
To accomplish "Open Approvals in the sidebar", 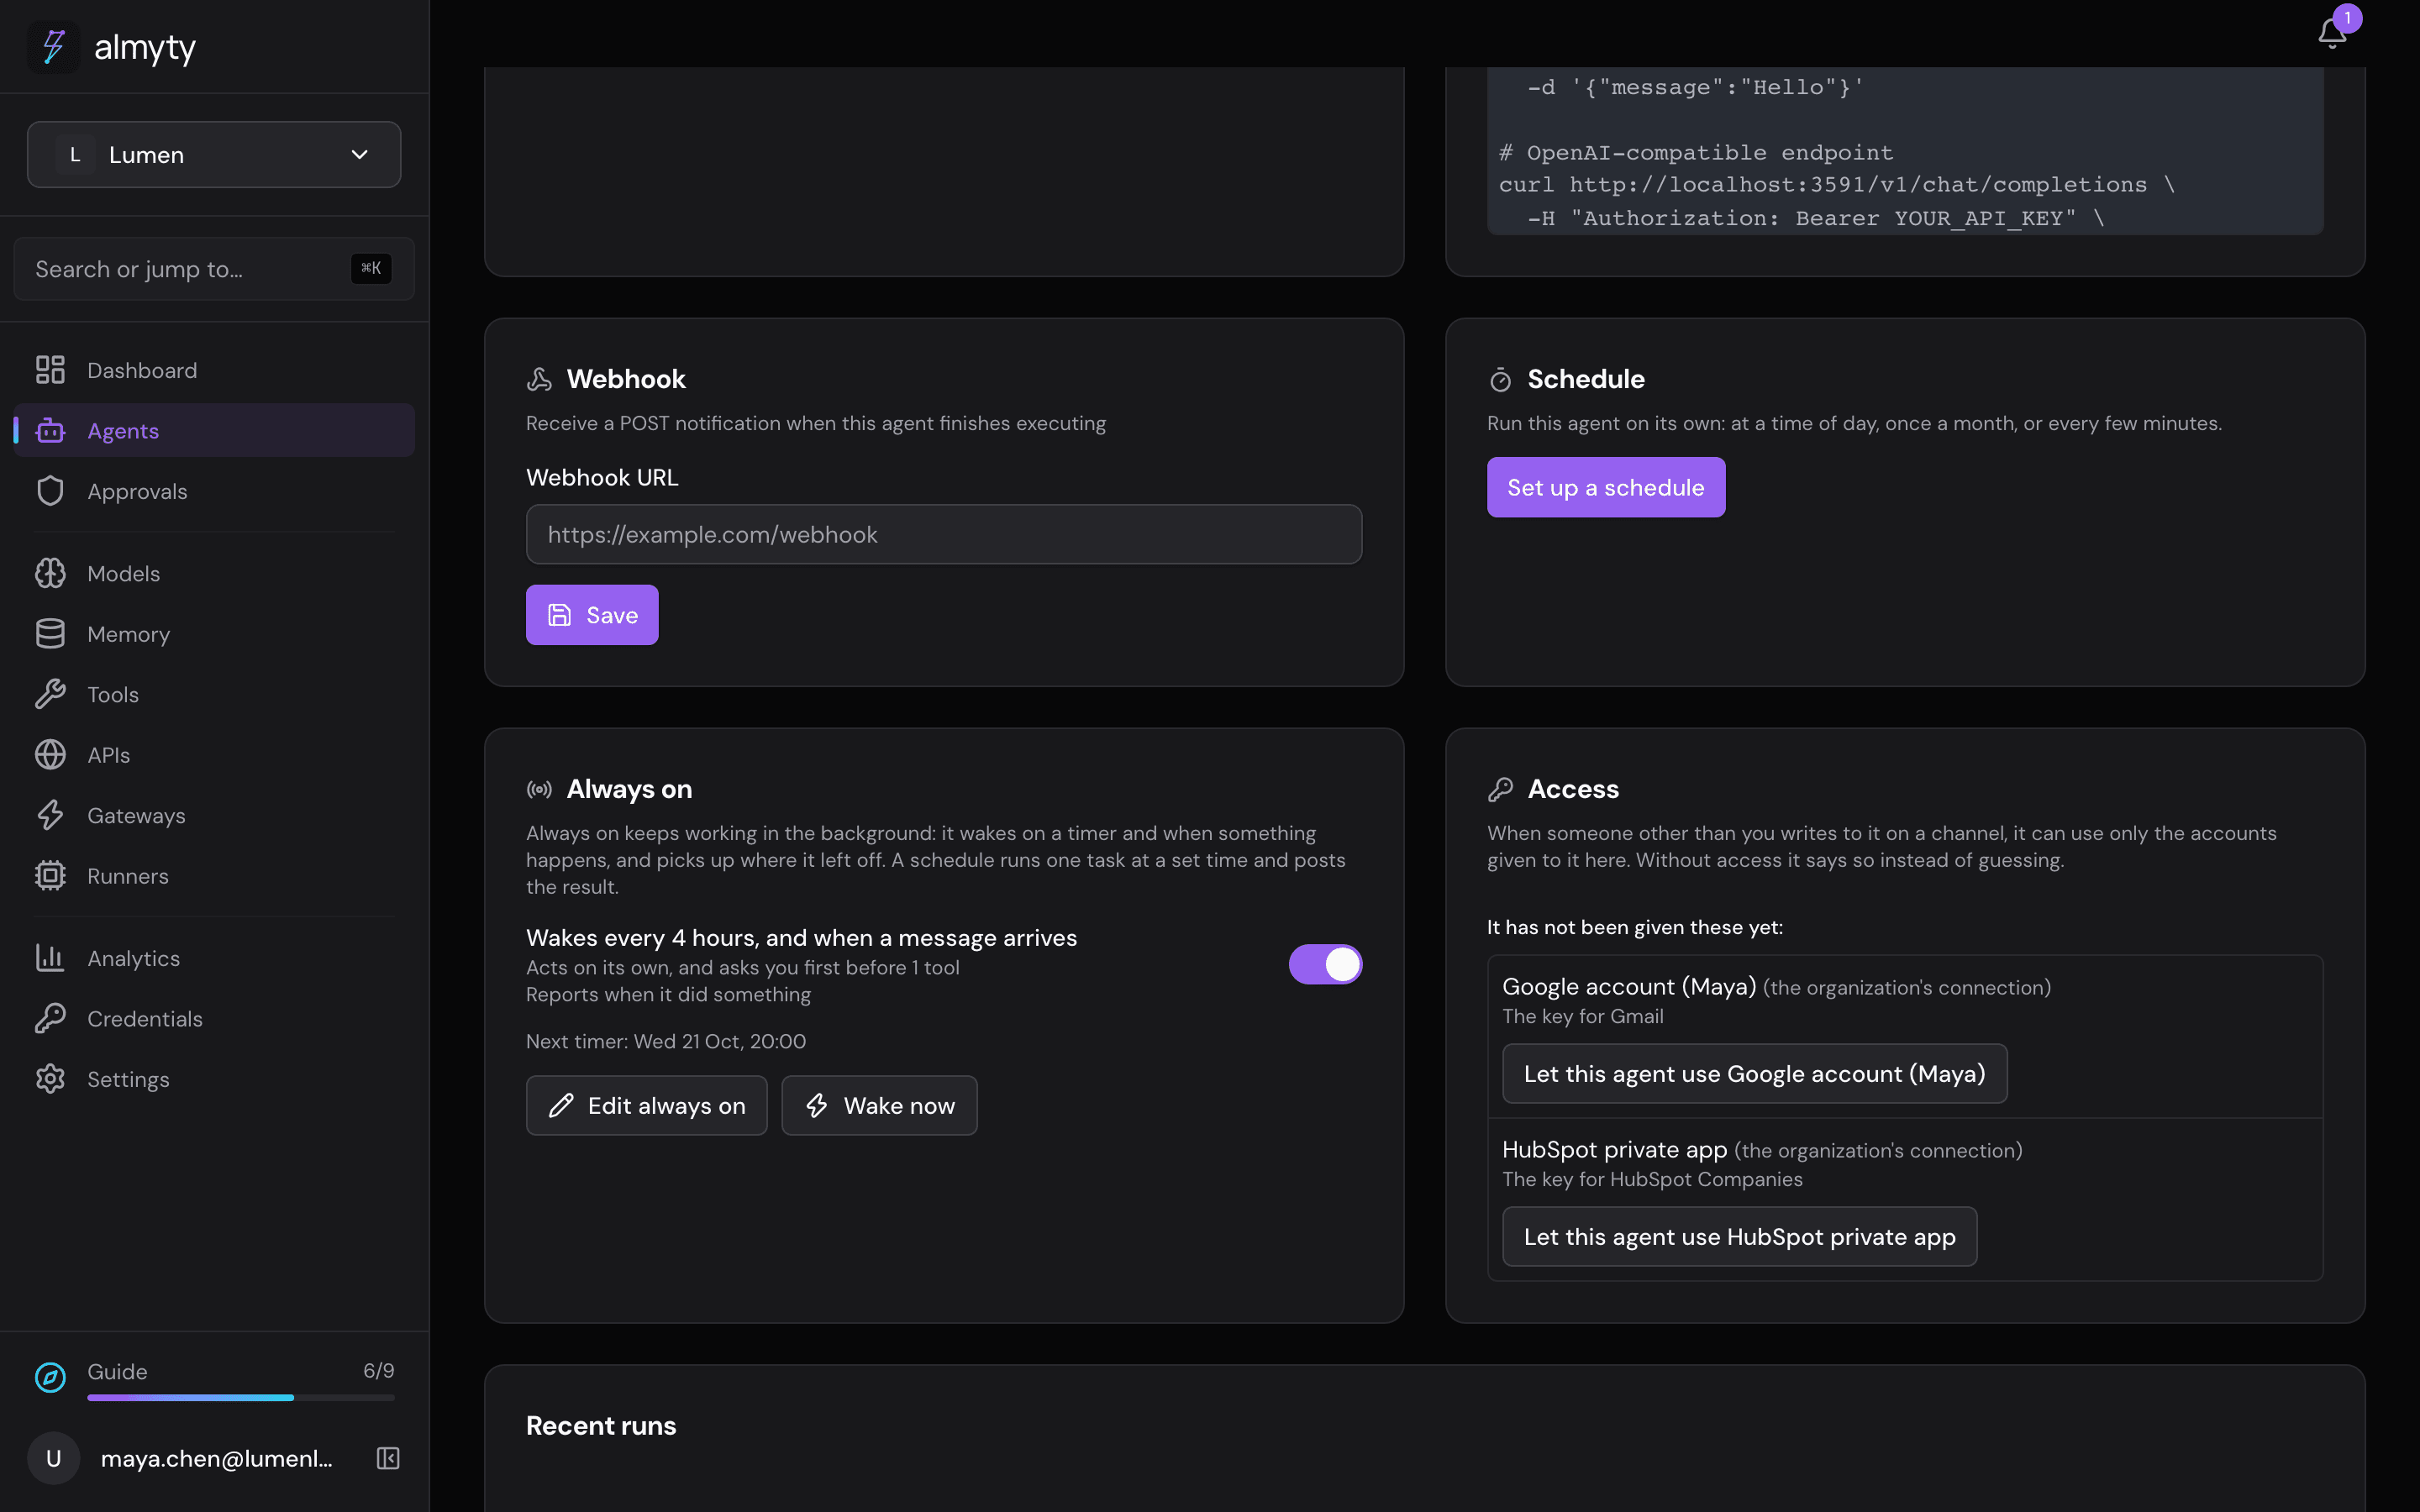I will [214, 491].
